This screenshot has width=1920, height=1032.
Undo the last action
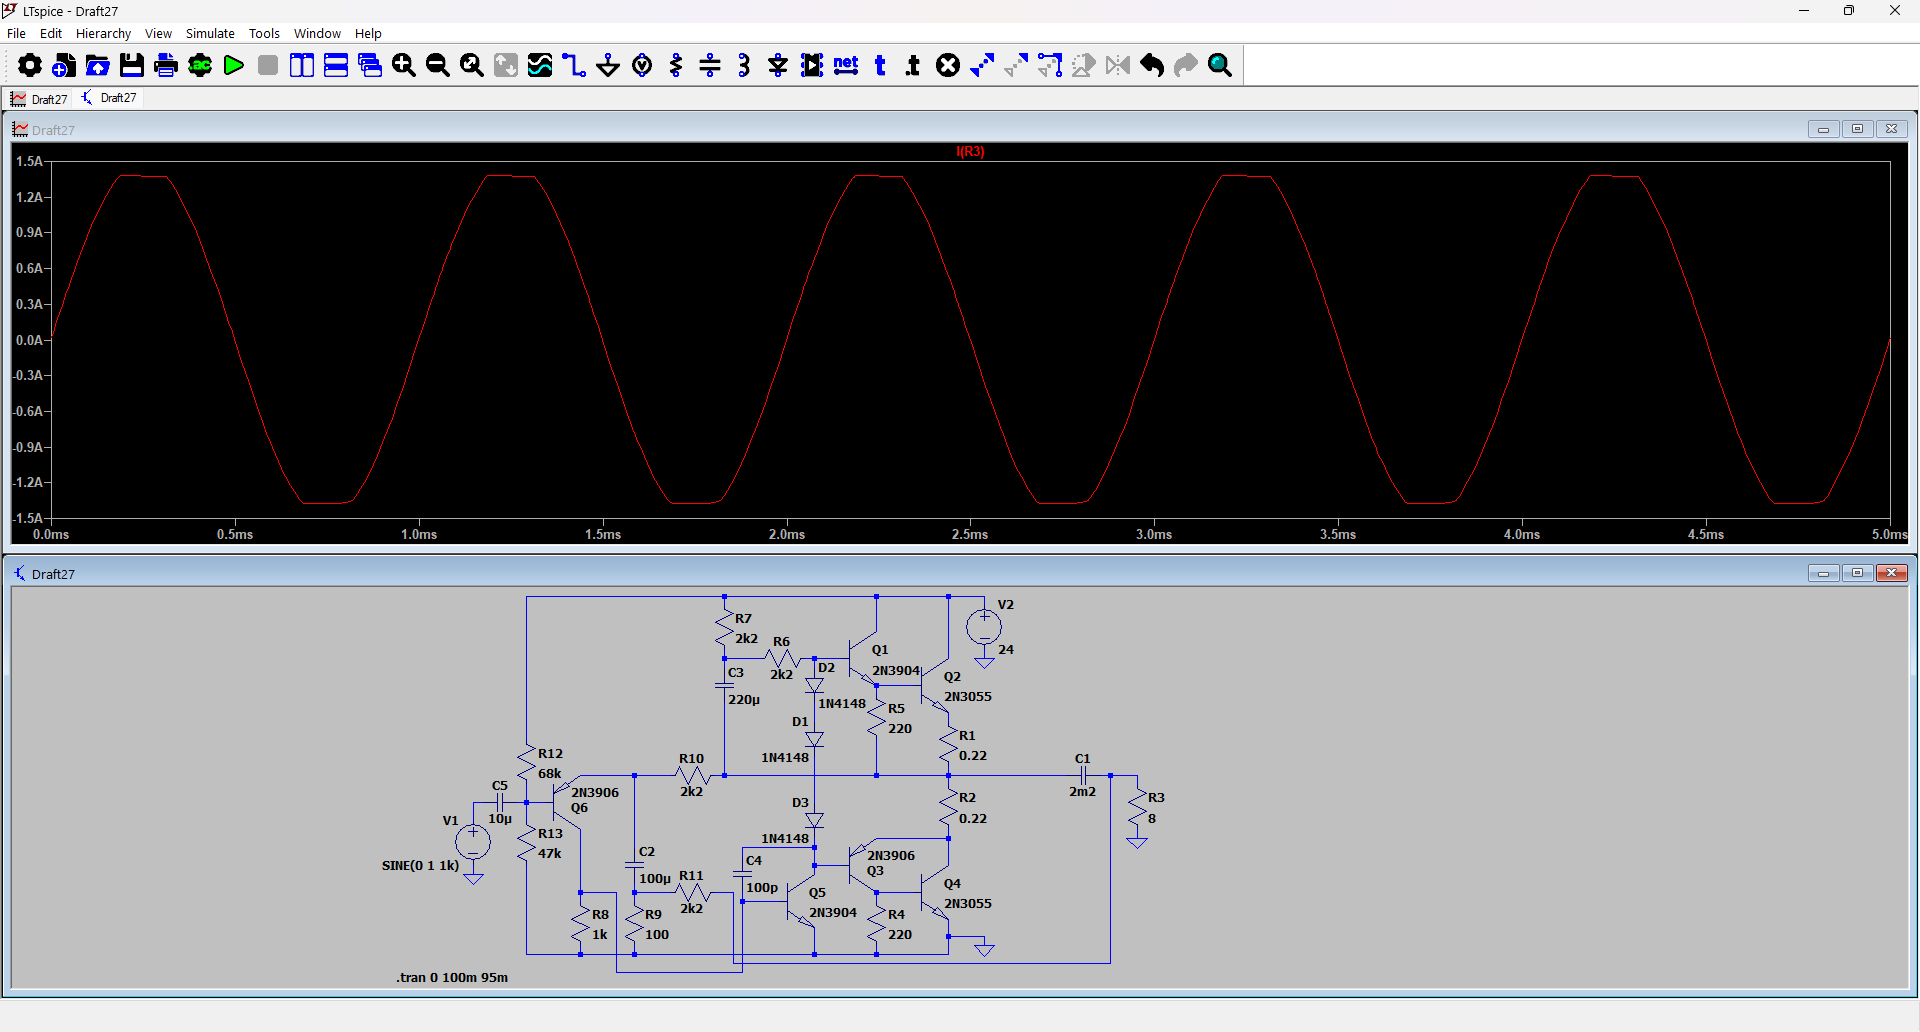(1152, 66)
